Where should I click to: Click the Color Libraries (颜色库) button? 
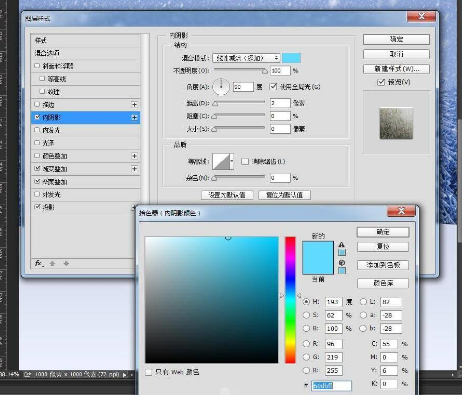click(x=383, y=283)
